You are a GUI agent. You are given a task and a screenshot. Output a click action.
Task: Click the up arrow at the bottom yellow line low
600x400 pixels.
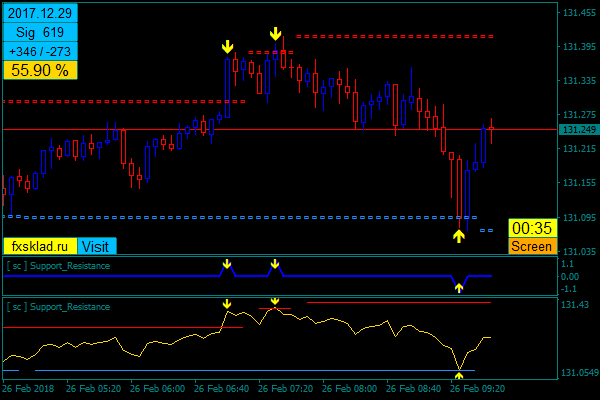[x=459, y=375]
